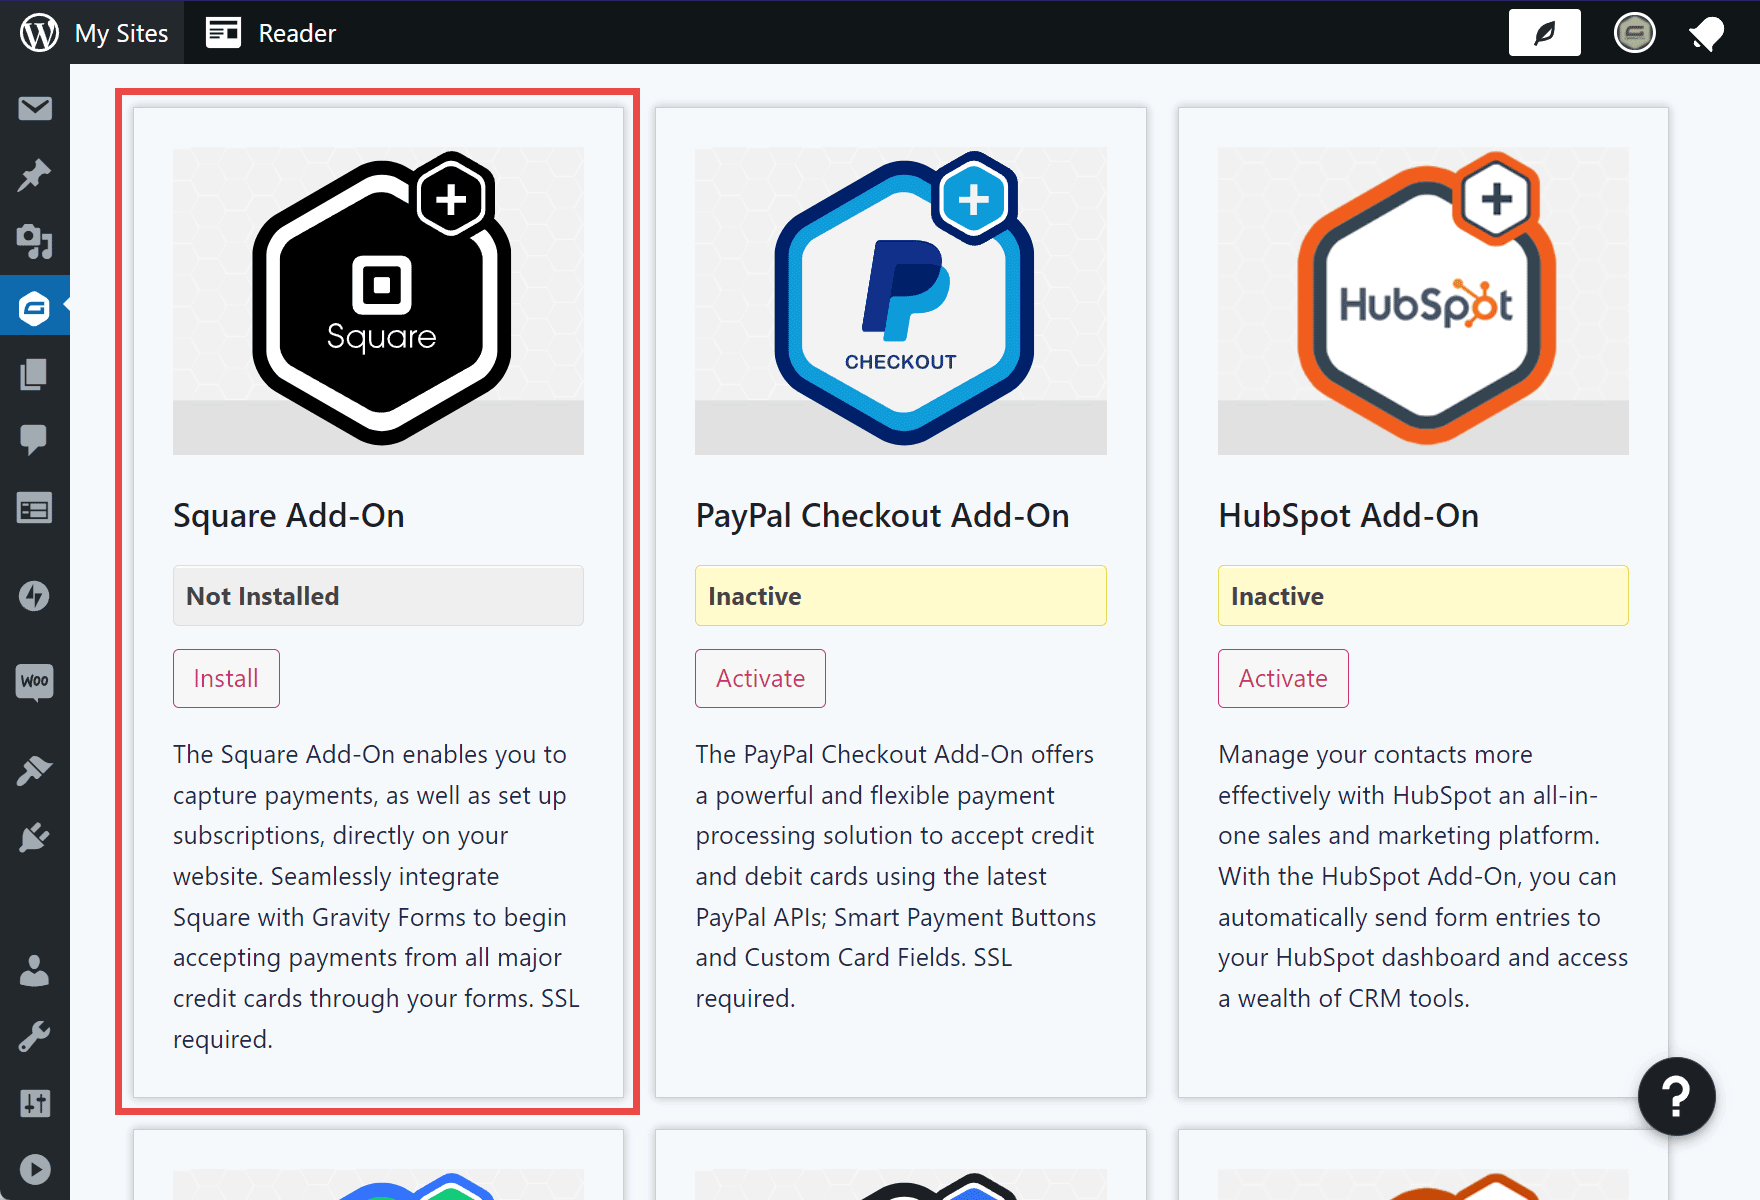The width and height of the screenshot is (1760, 1200).
Task: Click the Square Add-On description text
Action: (376, 896)
